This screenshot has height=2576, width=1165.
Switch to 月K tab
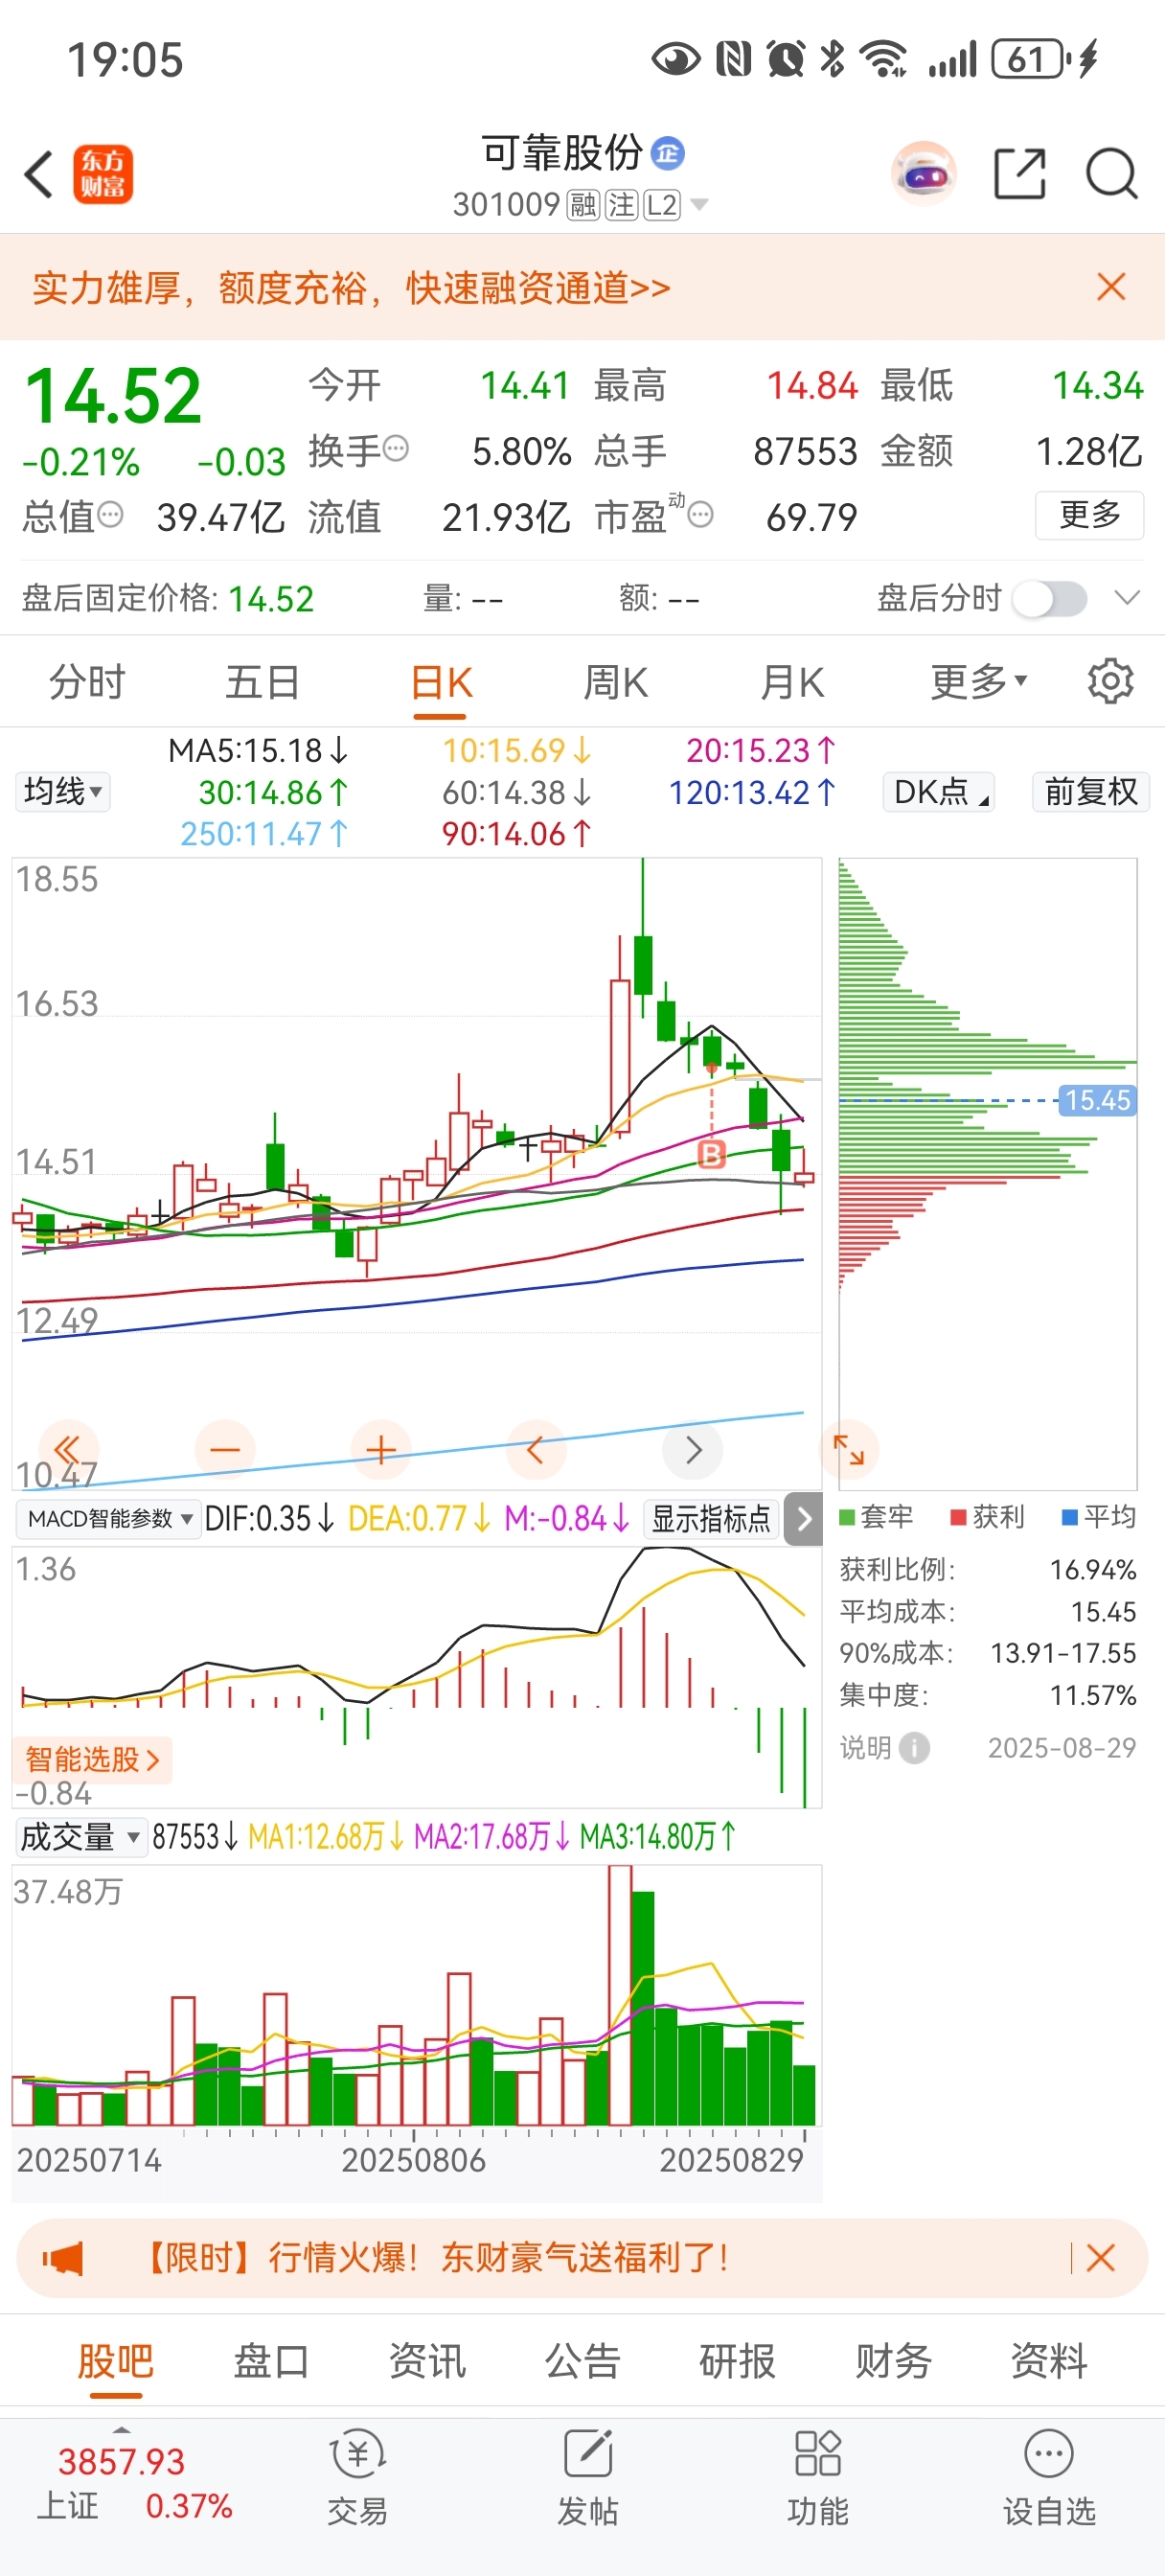pyautogui.click(x=792, y=683)
